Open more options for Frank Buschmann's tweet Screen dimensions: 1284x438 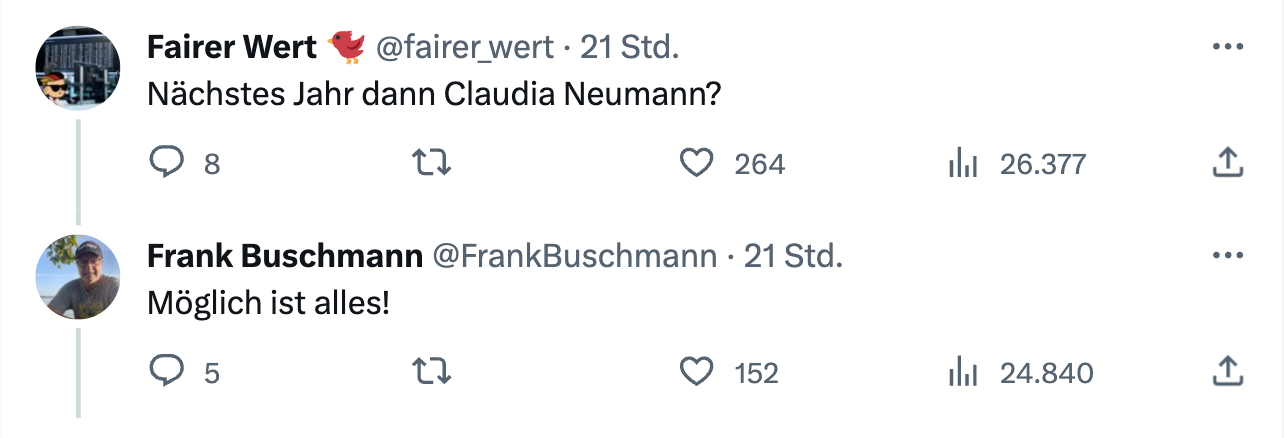1227,256
